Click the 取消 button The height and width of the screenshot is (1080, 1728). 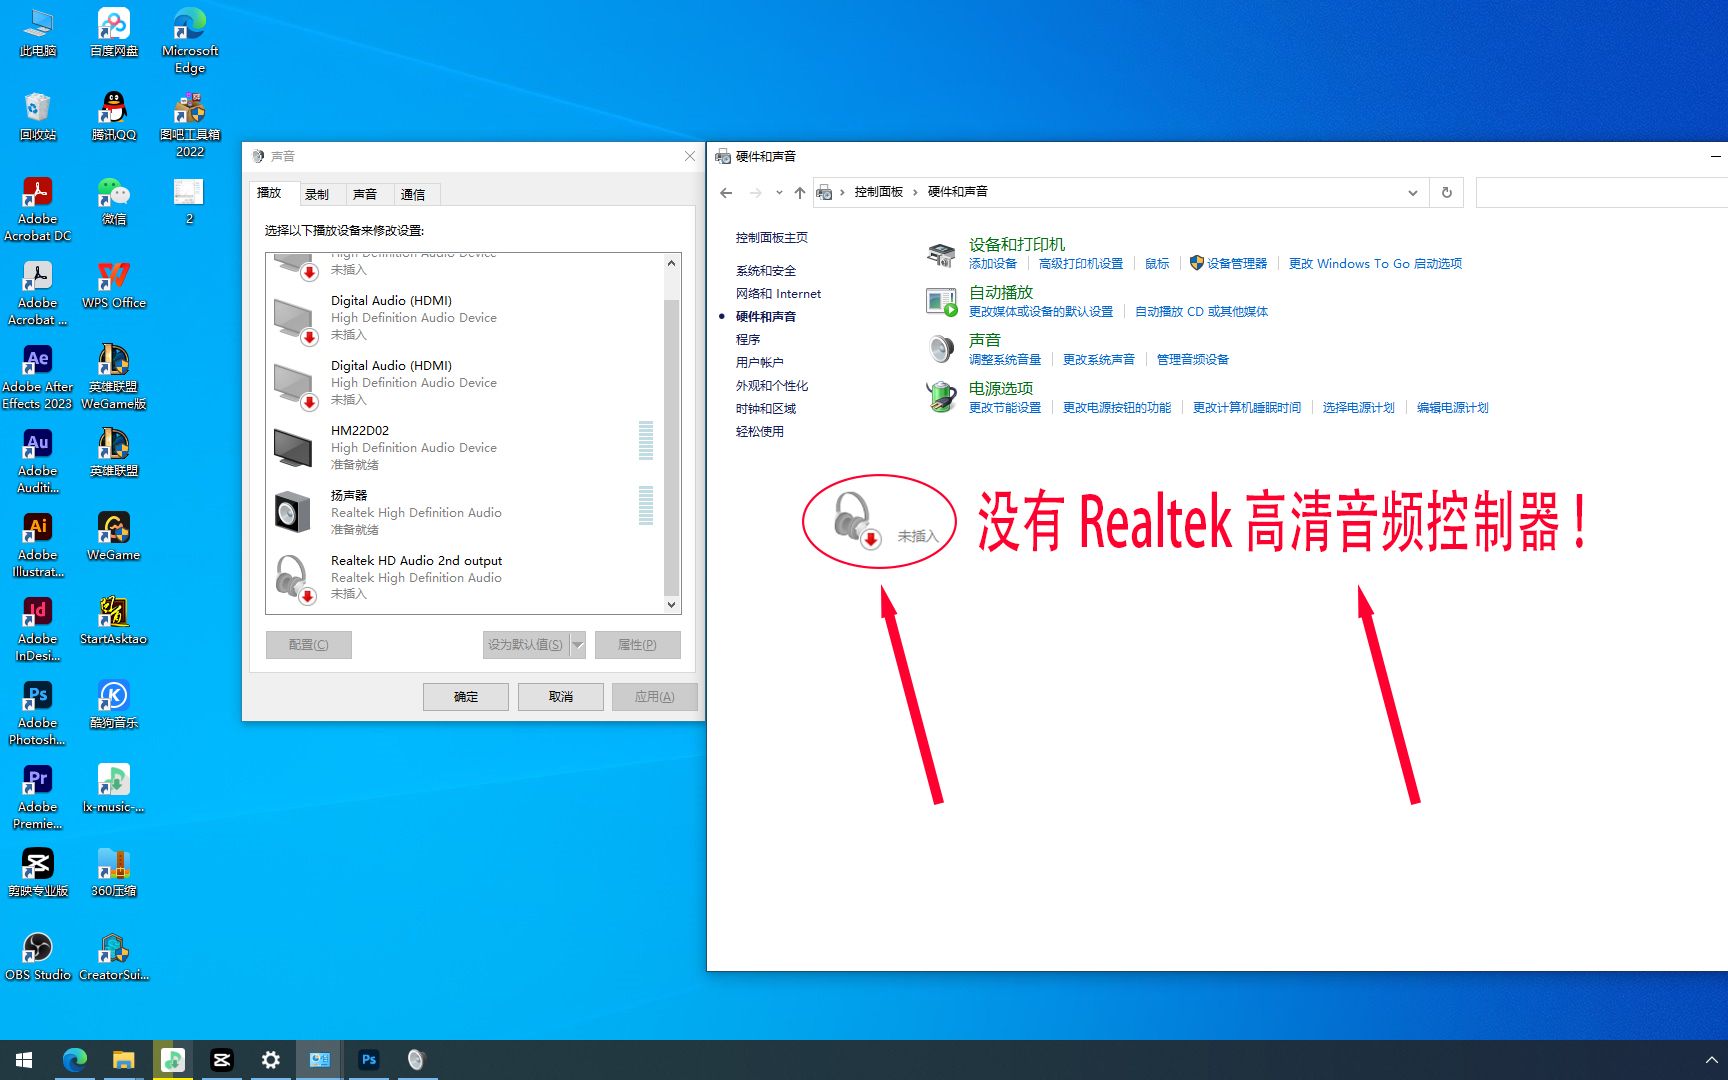(561, 697)
